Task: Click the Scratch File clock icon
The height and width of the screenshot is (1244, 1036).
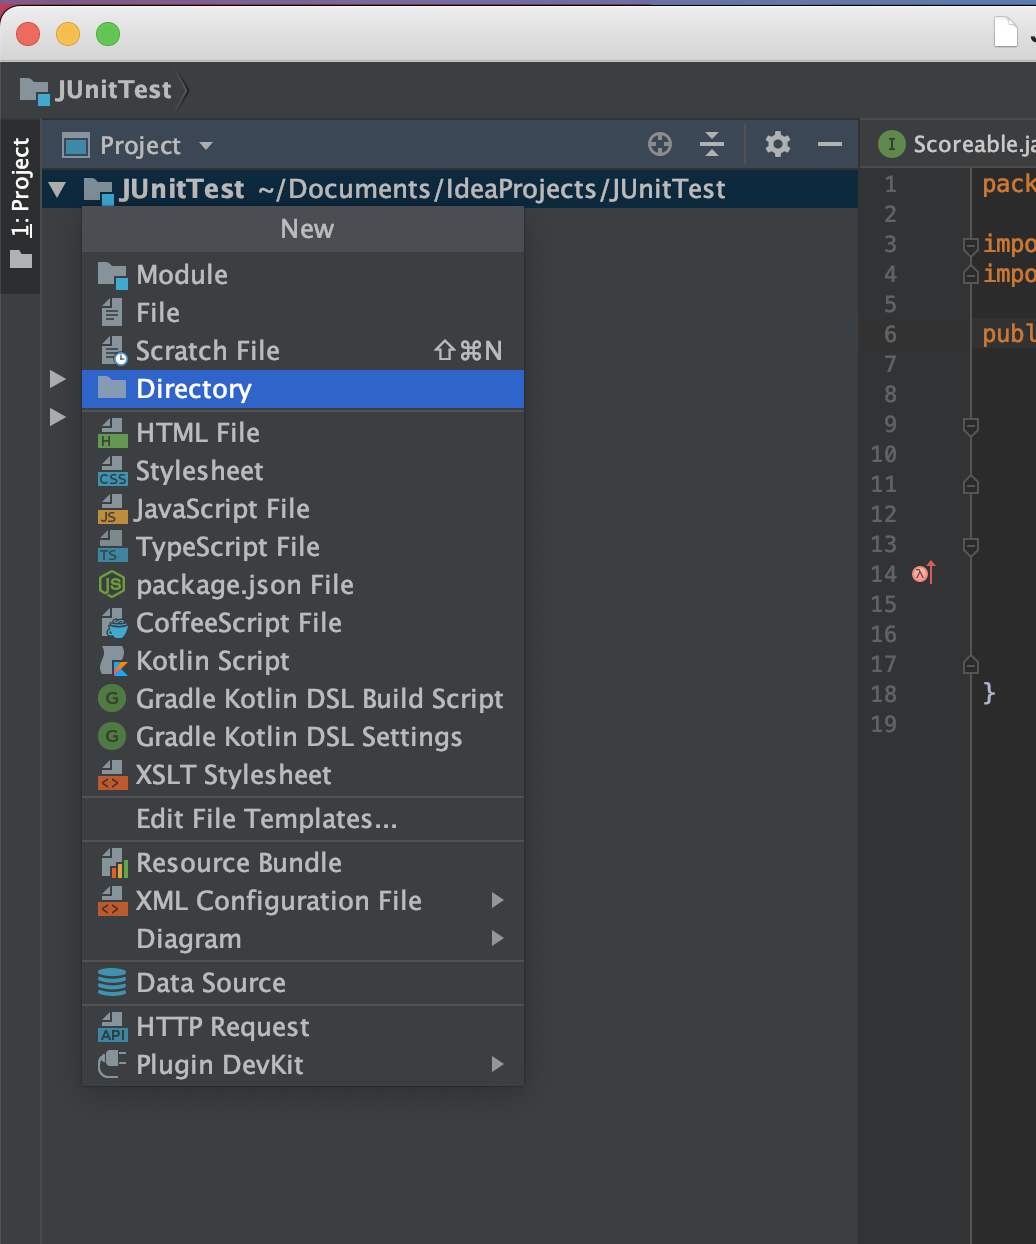Action: [x=112, y=351]
